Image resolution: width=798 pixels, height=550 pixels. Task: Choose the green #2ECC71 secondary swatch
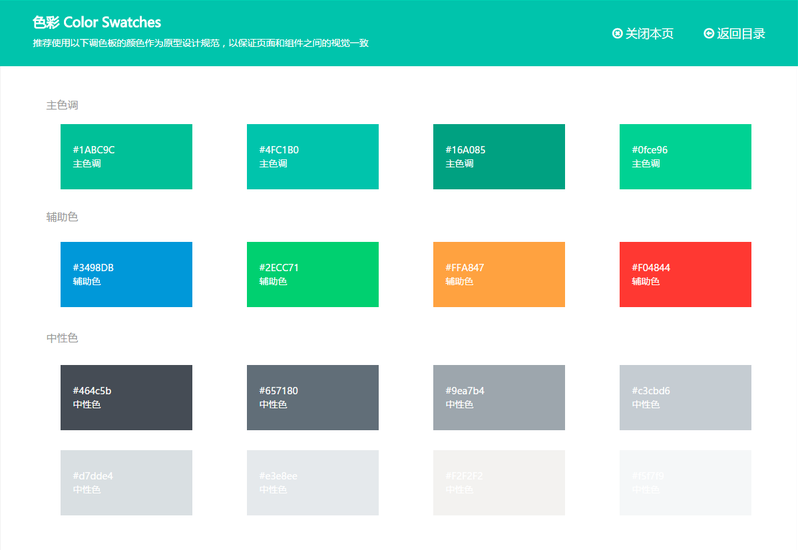pos(312,274)
